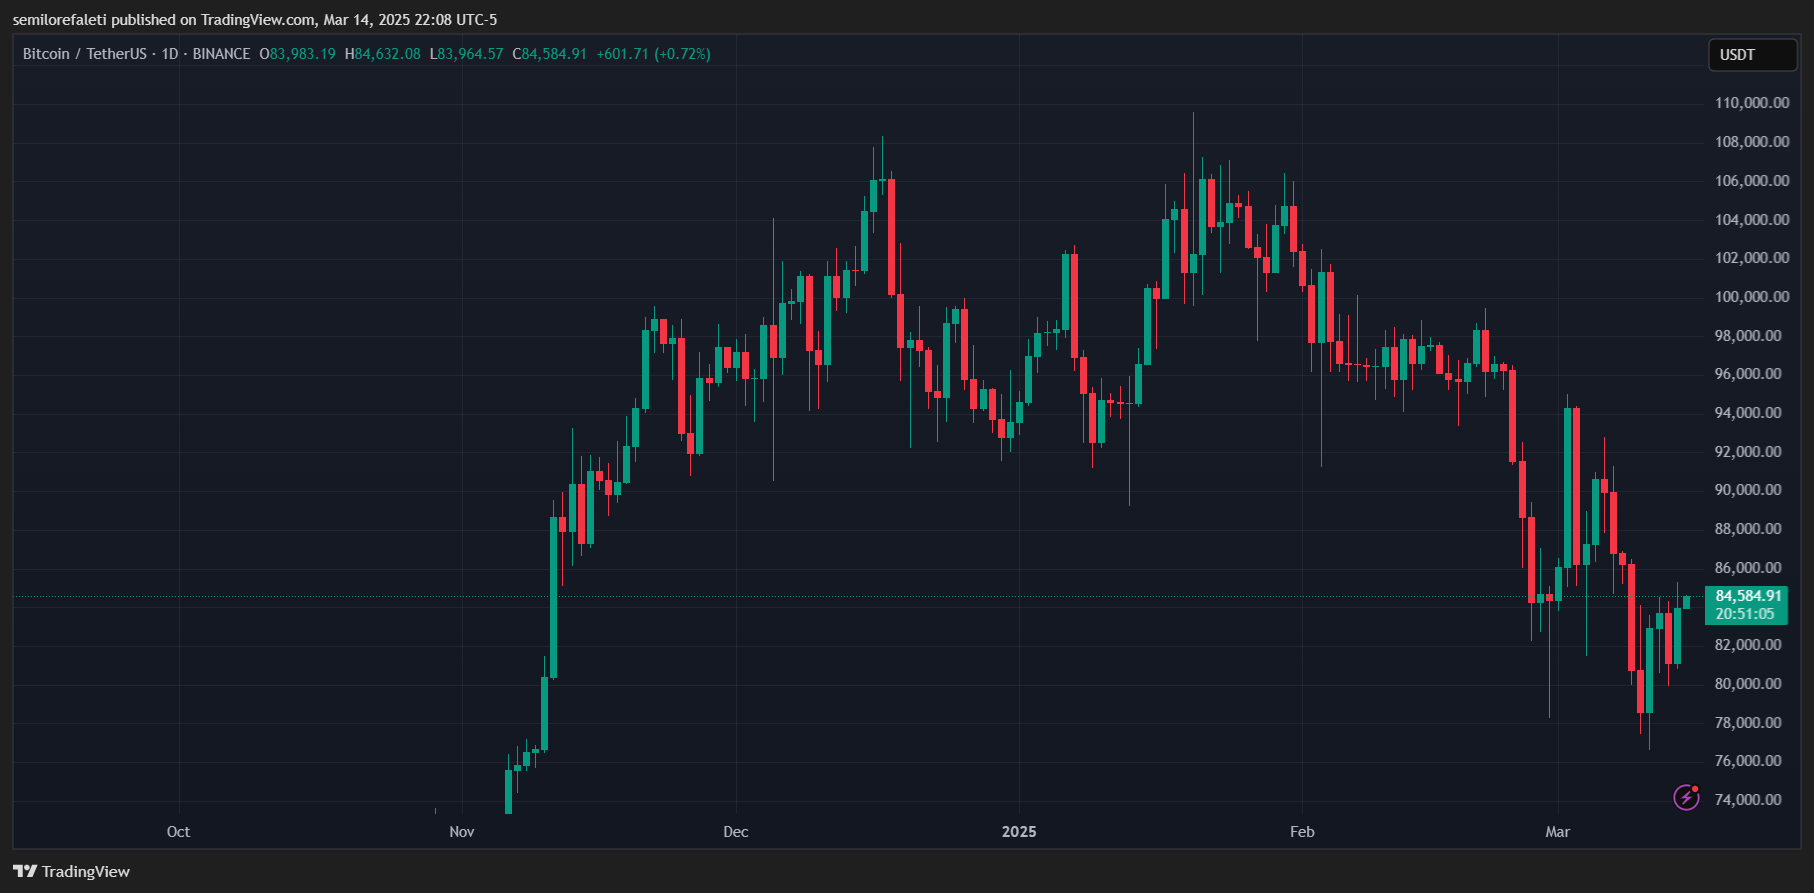Click the 86,000.00 price axis label

pos(1748,568)
